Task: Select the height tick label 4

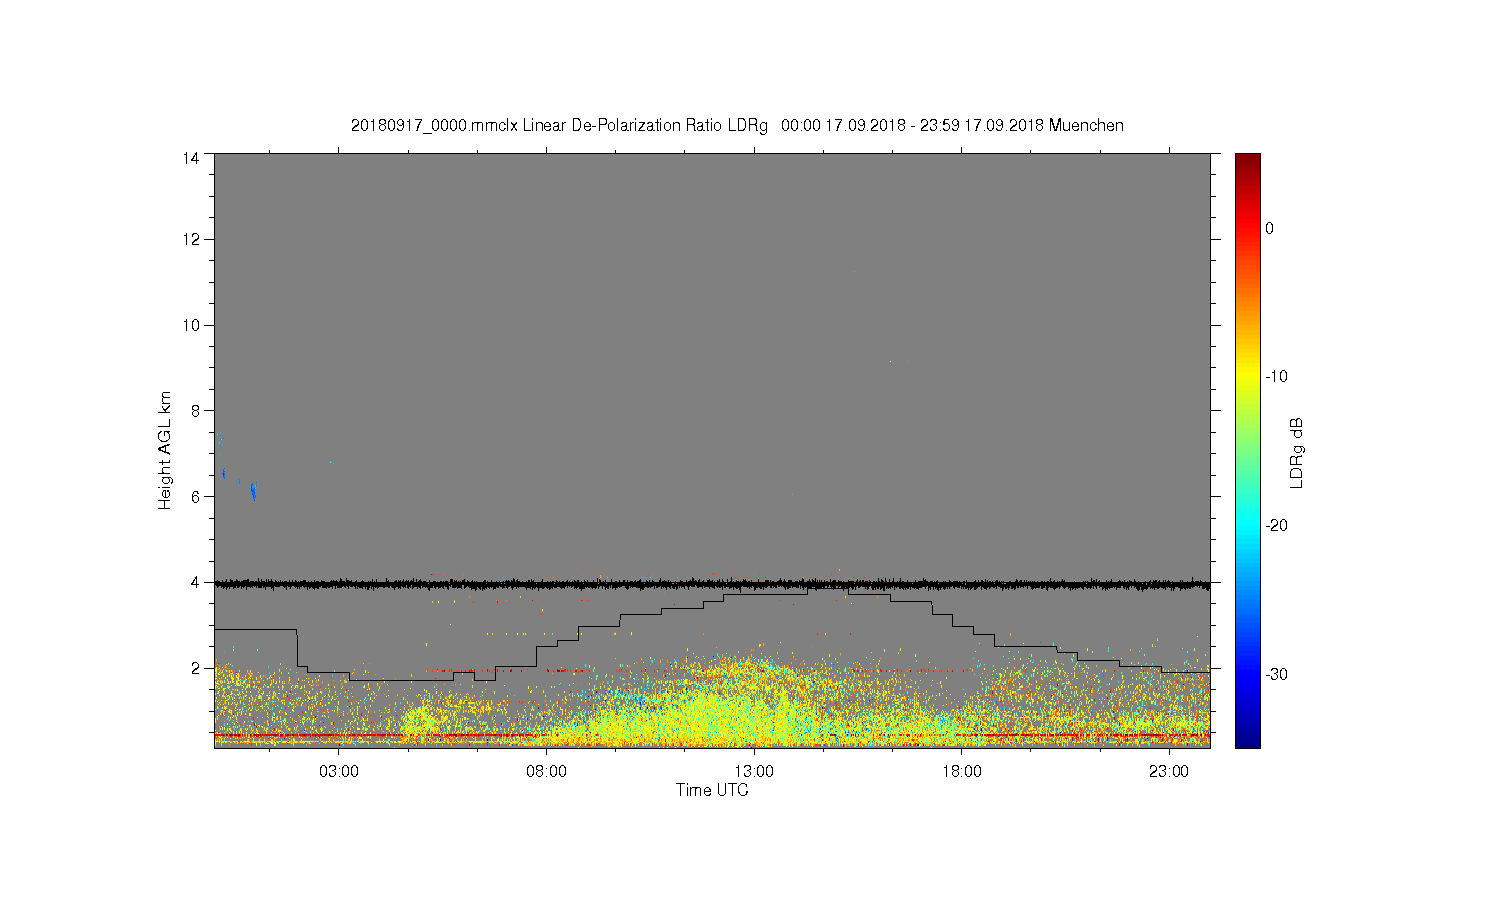Action: [195, 582]
